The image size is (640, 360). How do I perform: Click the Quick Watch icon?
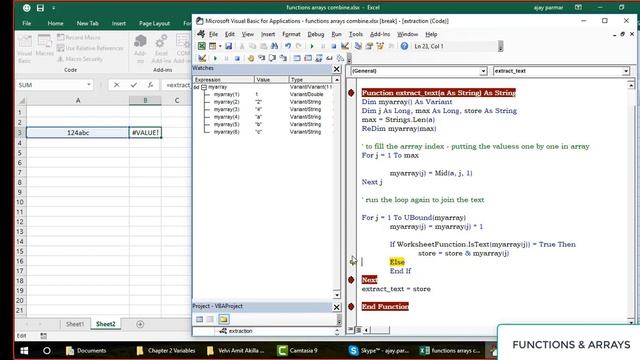tap(329, 58)
